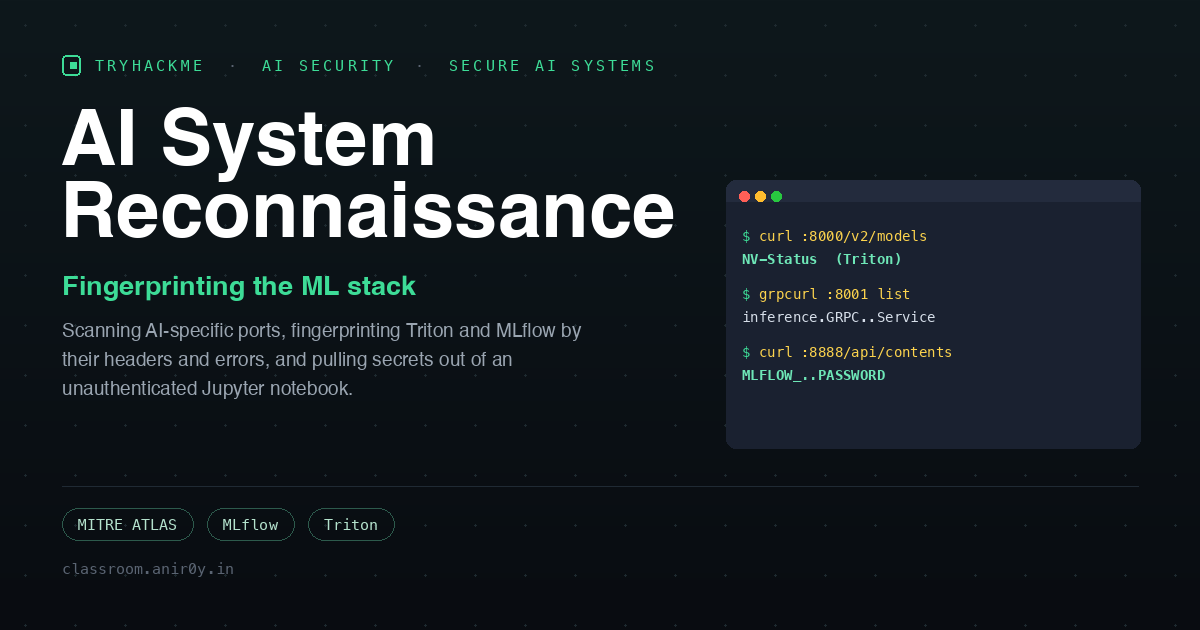The image size is (1200, 630).
Task: Select the AI SECURITY breadcrumb label
Action: [x=329, y=66]
